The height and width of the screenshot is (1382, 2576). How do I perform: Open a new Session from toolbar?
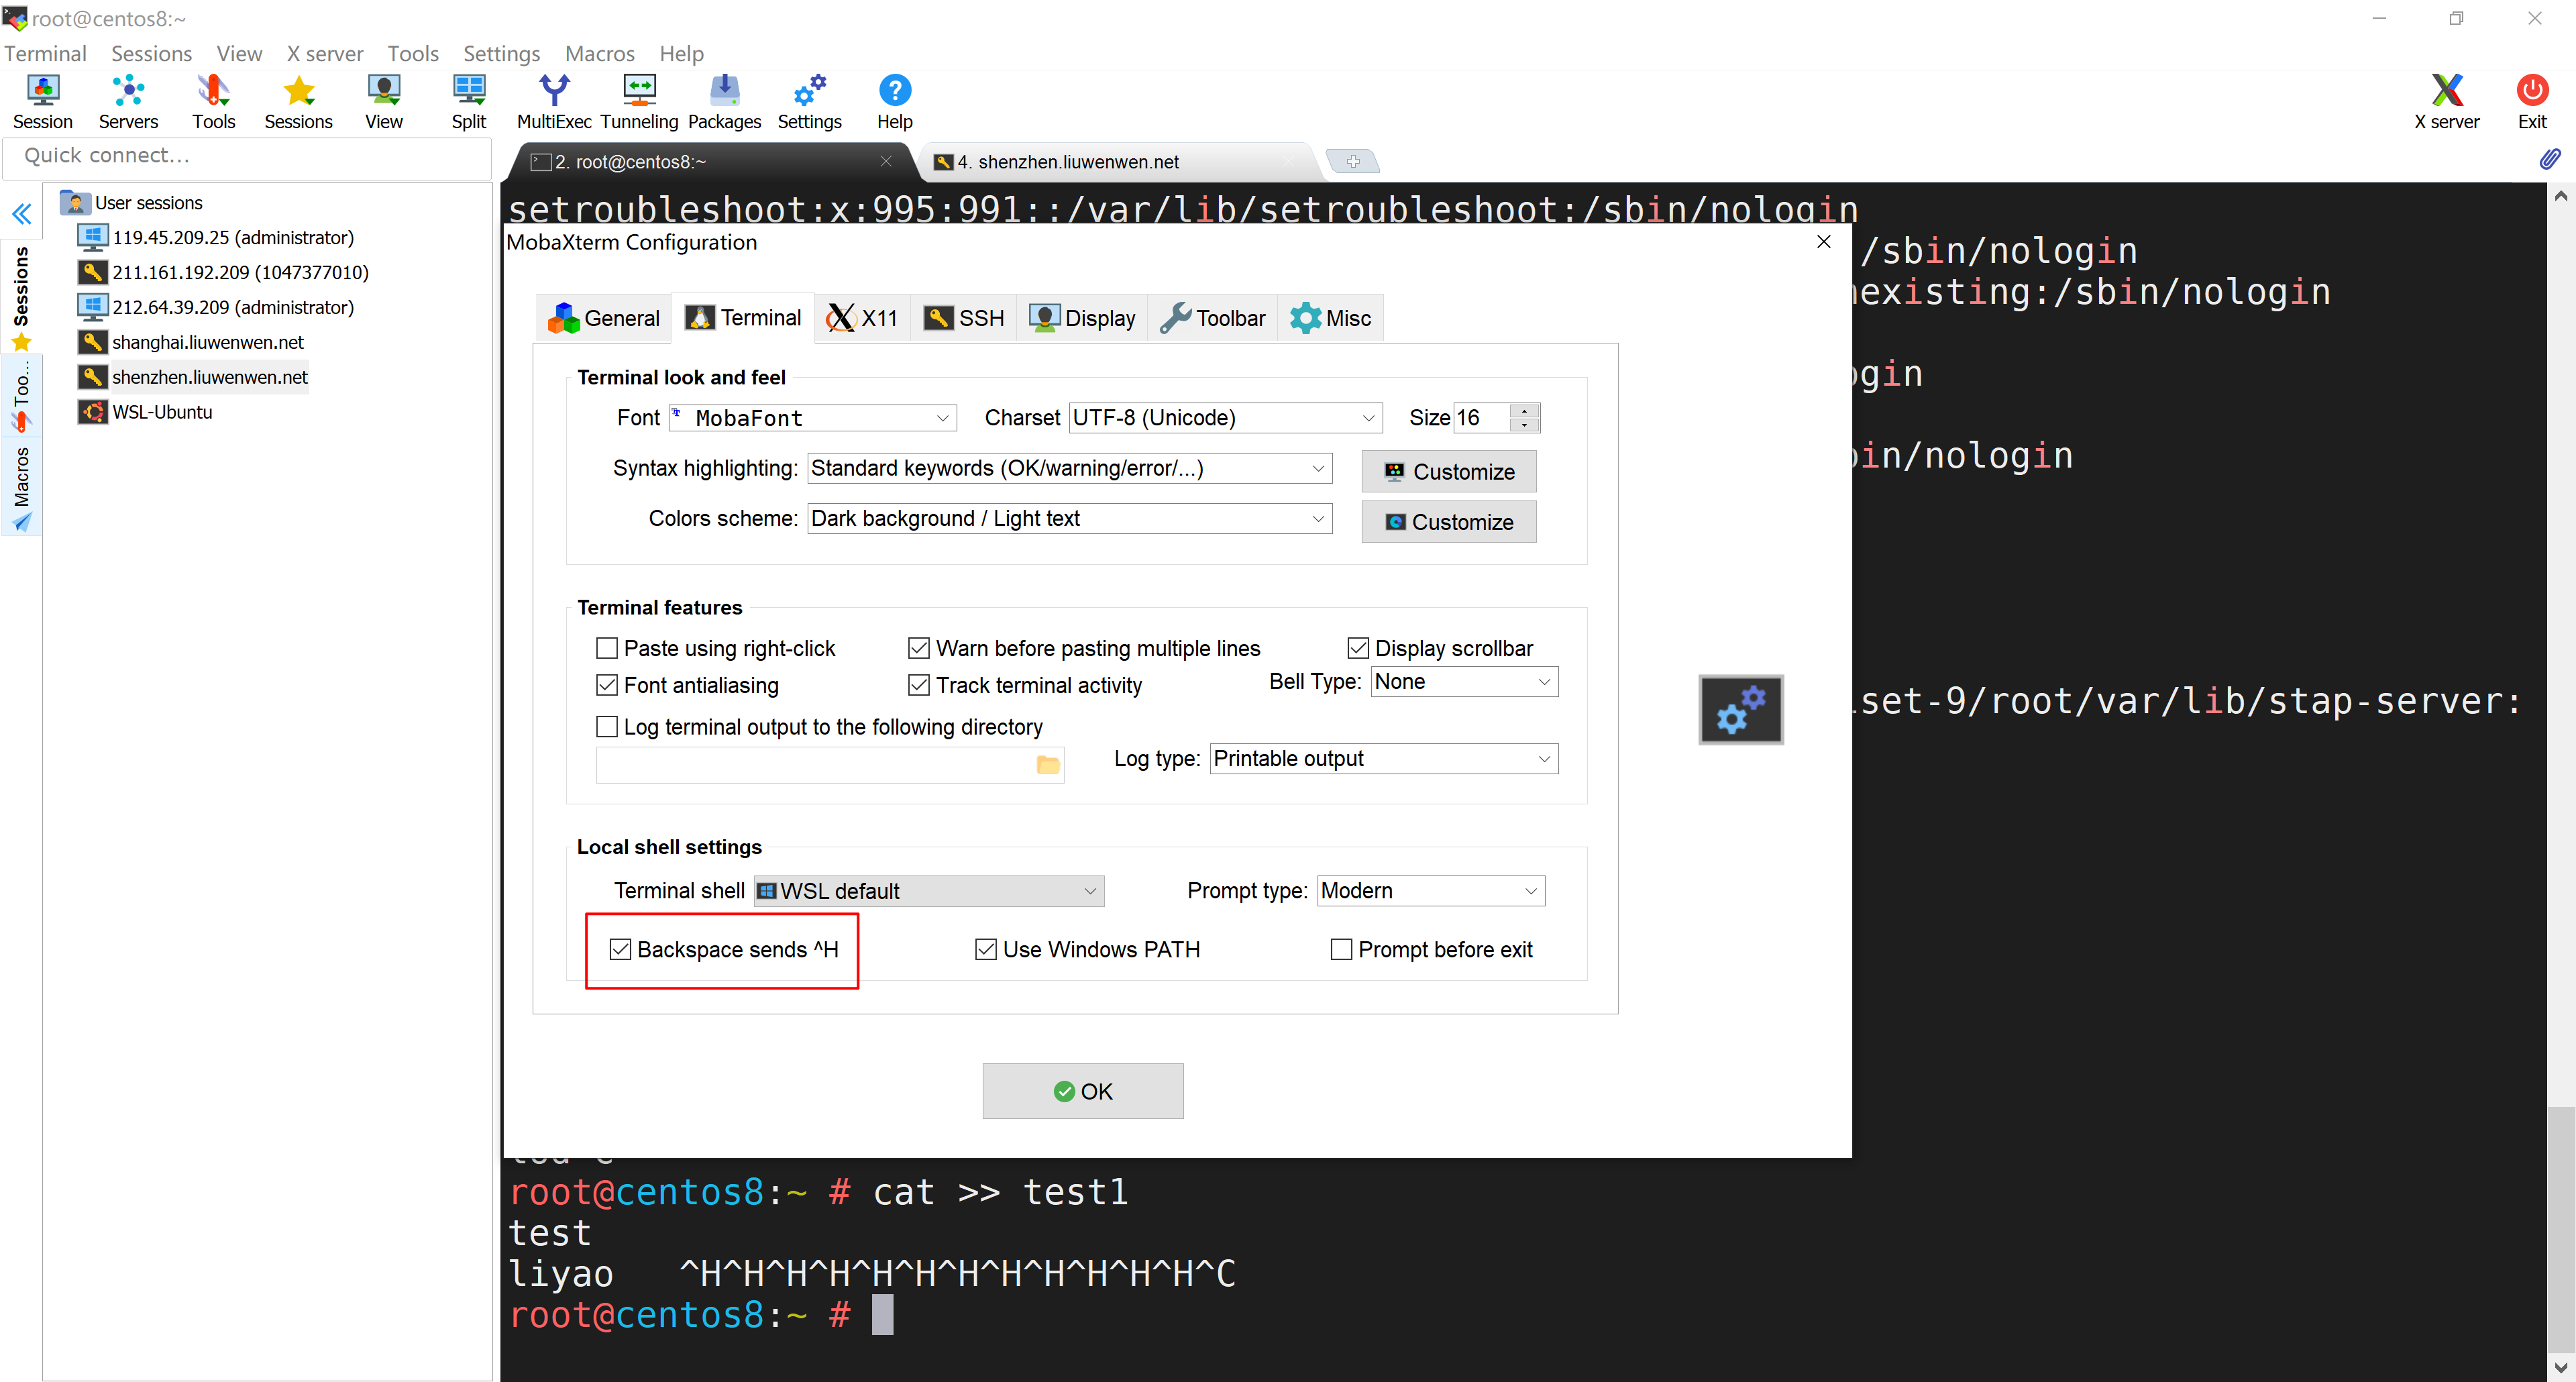[42, 100]
